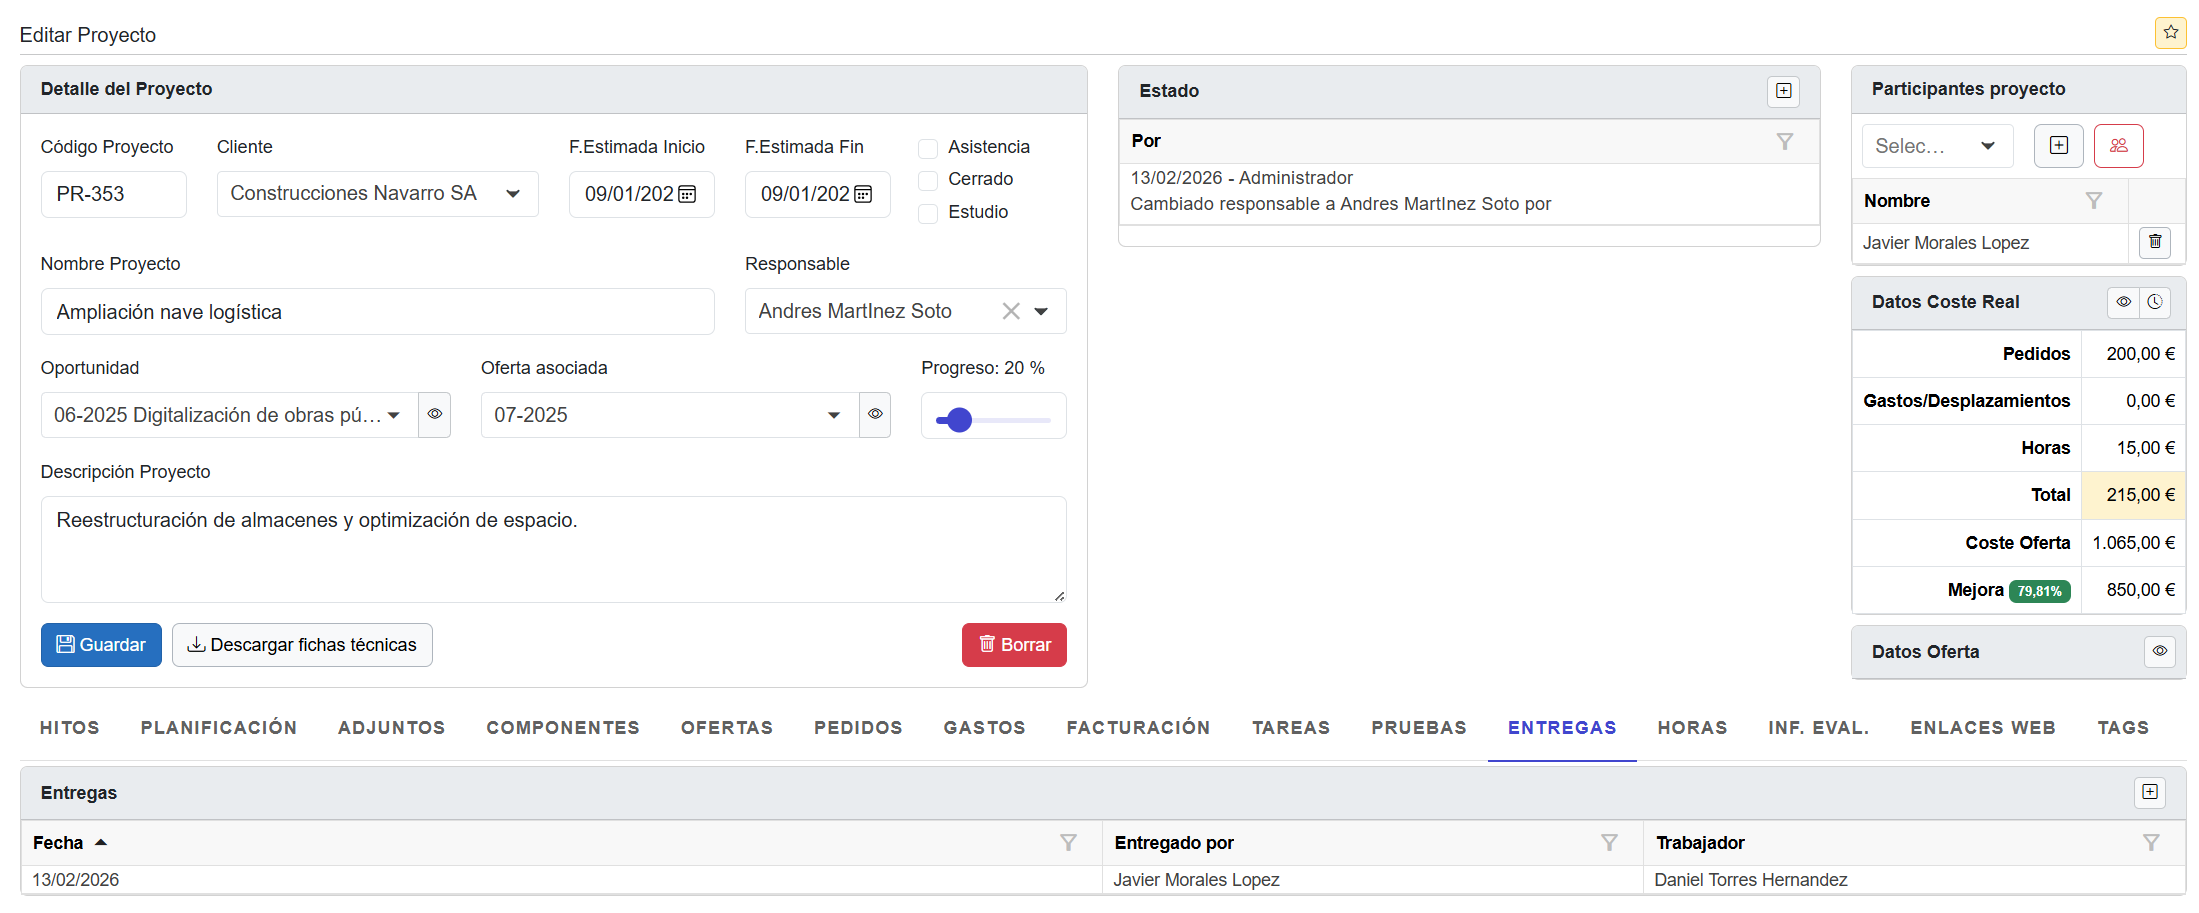Click the Guardar button
This screenshot has width=2199, height=913.
tap(101, 645)
